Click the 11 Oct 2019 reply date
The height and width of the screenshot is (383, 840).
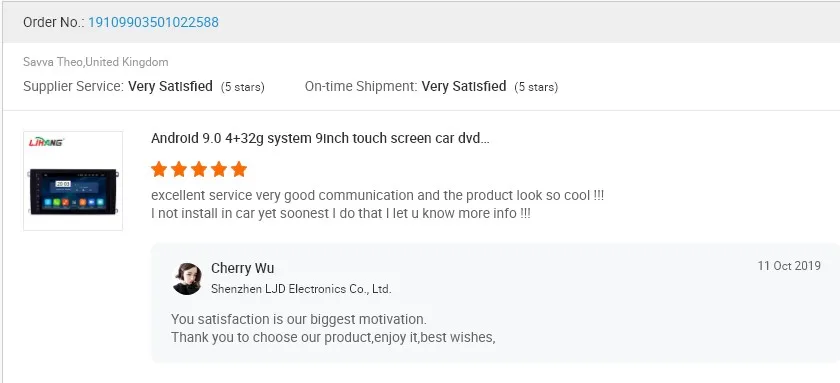[x=789, y=266]
